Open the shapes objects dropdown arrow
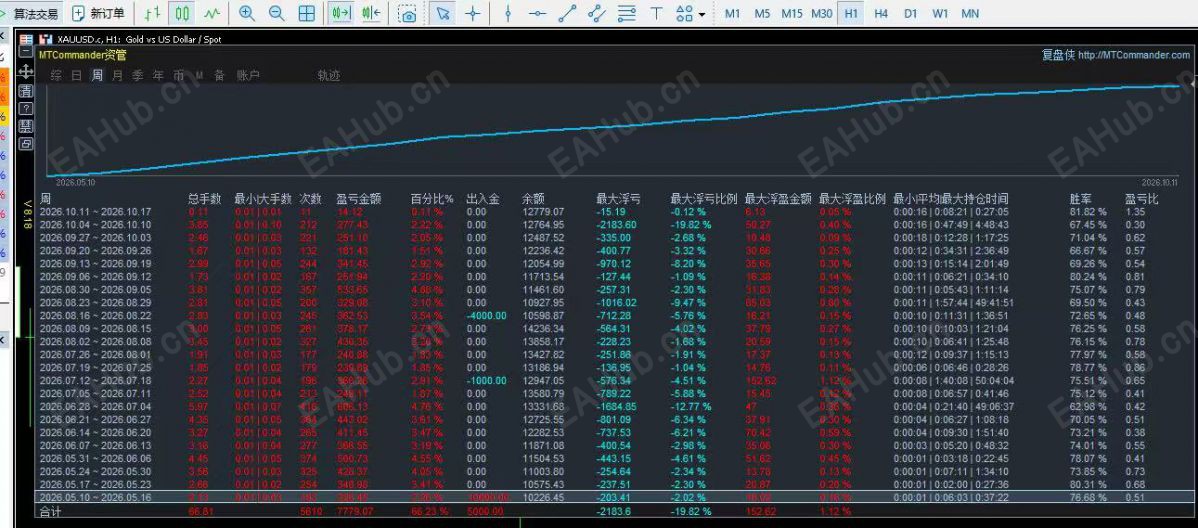Image resolution: width=1198 pixels, height=528 pixels. click(701, 14)
